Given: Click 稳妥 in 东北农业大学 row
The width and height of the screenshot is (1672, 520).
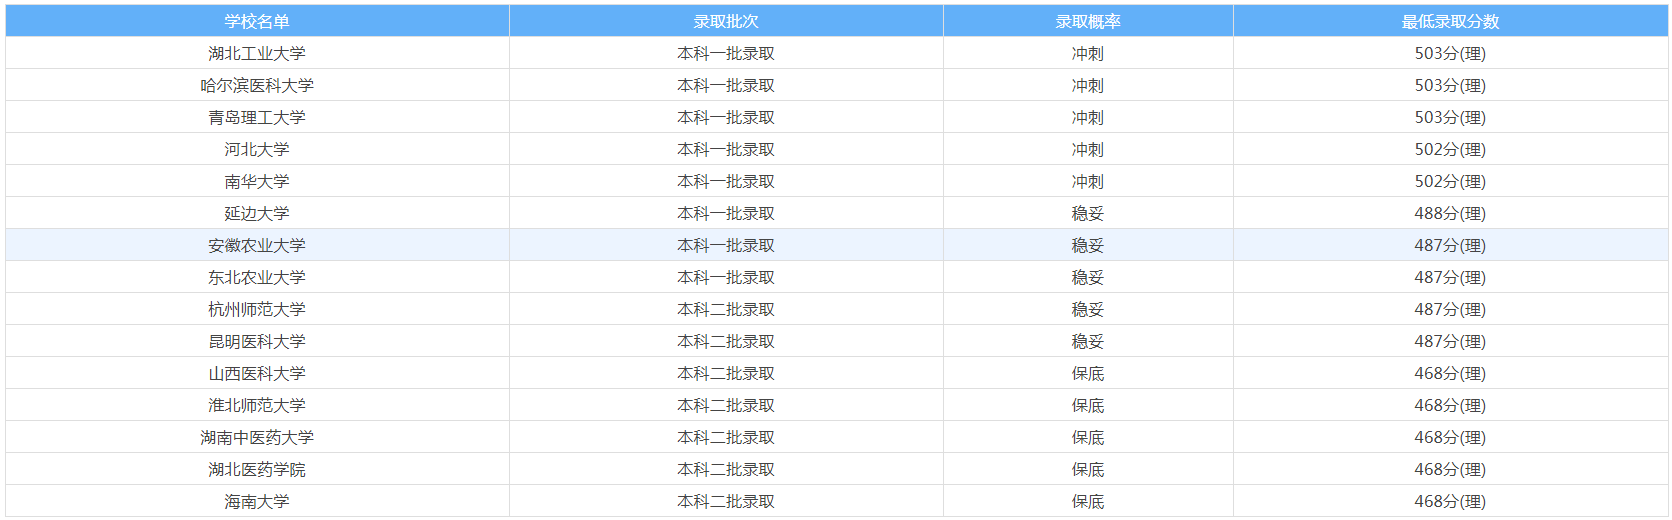Looking at the screenshot, I should coord(1088,277).
